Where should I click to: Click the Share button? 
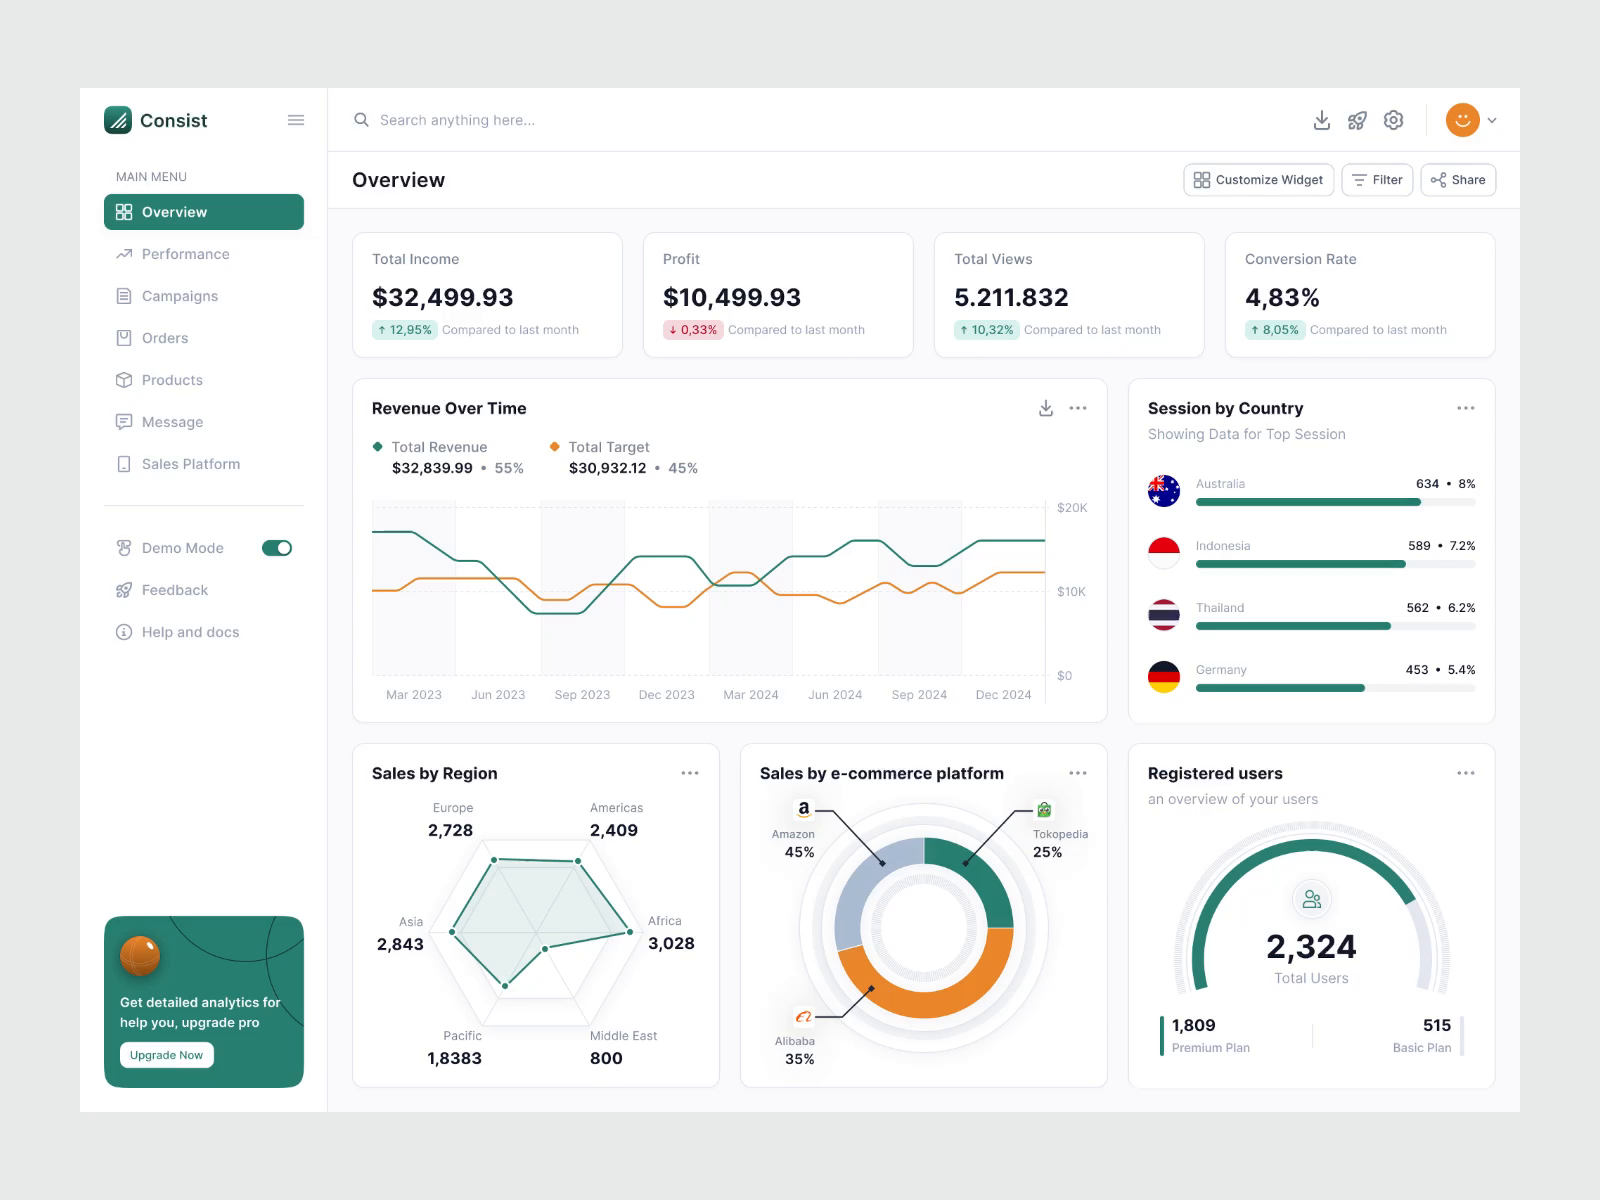click(1457, 180)
